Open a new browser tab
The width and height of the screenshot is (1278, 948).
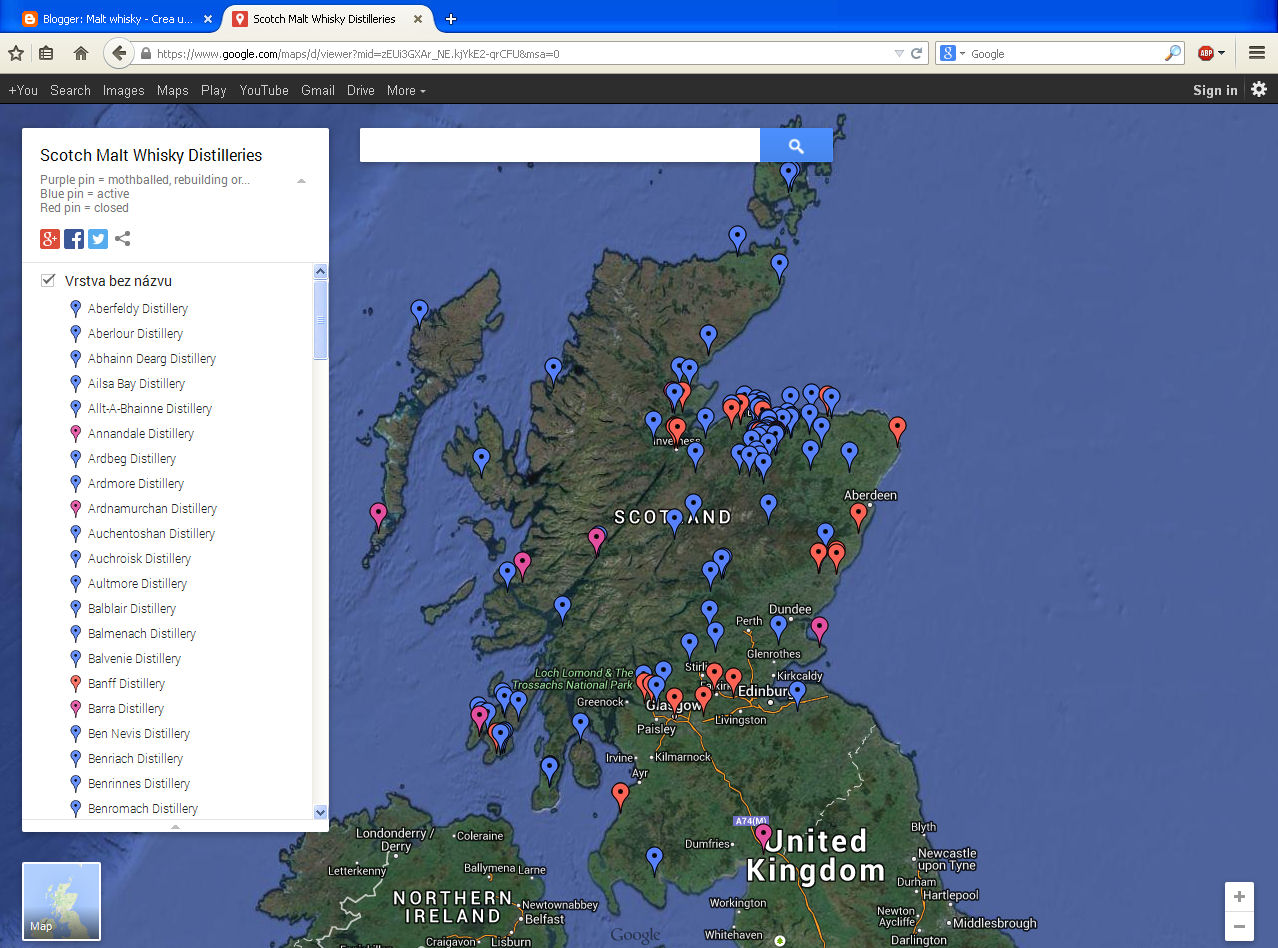[451, 19]
